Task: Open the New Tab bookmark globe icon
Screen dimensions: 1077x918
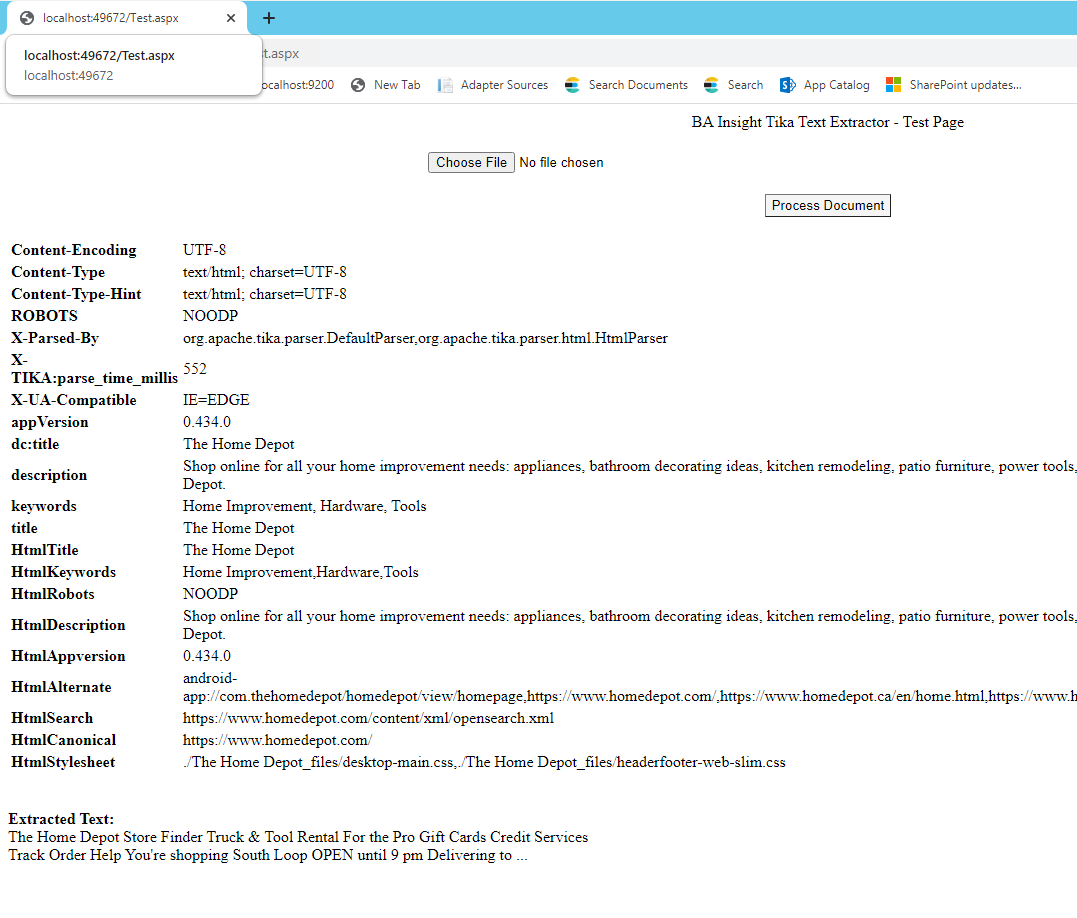Action: (x=358, y=85)
